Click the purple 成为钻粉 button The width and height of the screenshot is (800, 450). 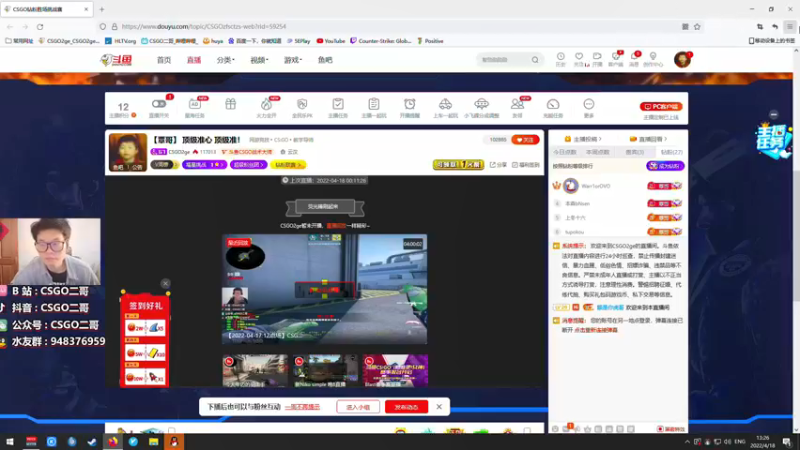[x=665, y=166]
